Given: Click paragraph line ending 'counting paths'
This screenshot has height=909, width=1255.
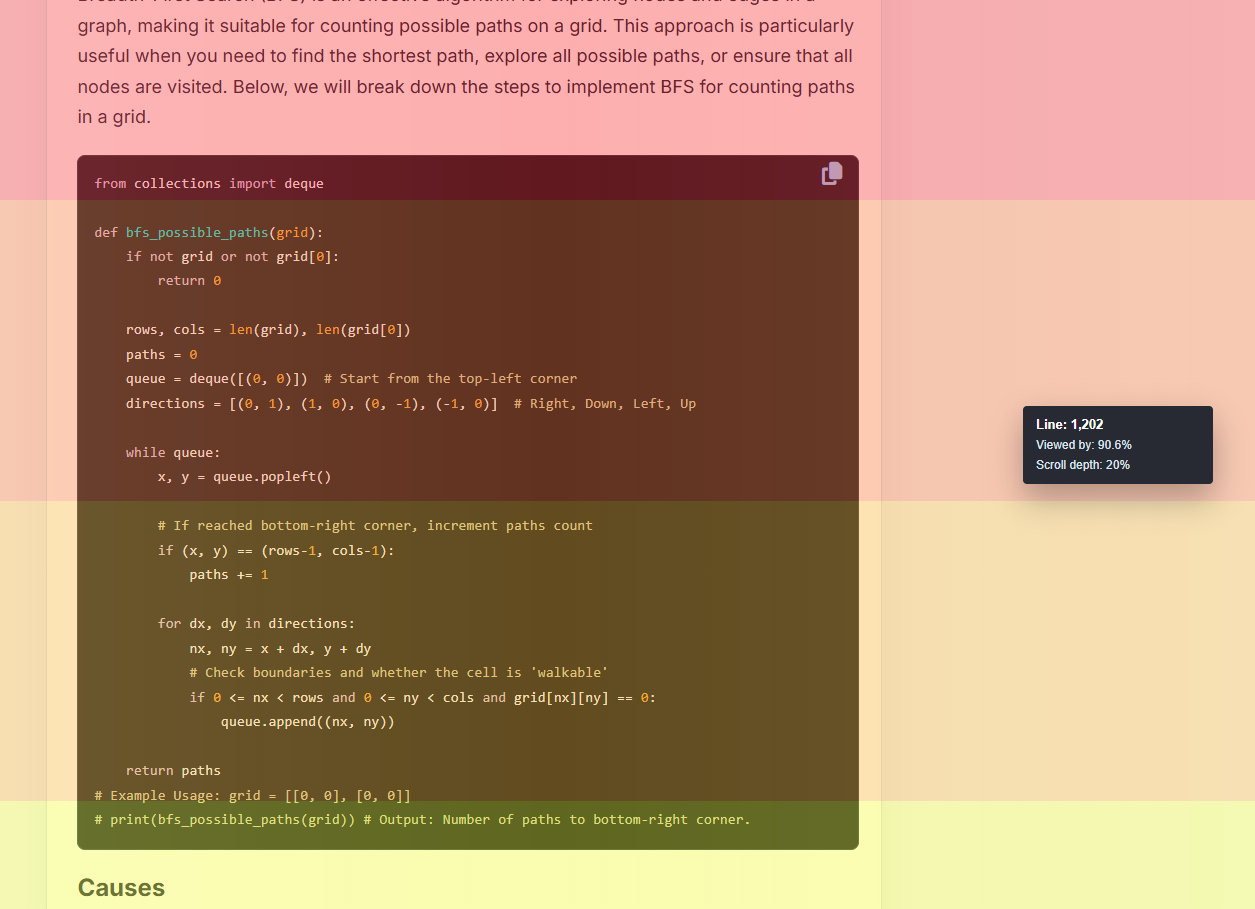Looking at the screenshot, I should coord(466,87).
